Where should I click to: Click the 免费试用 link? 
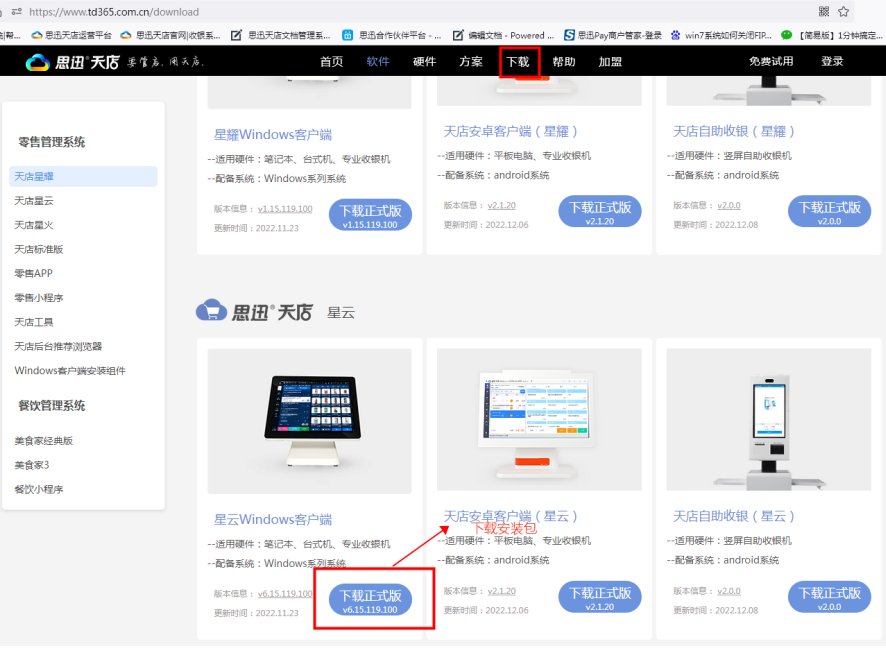pyautogui.click(x=771, y=61)
